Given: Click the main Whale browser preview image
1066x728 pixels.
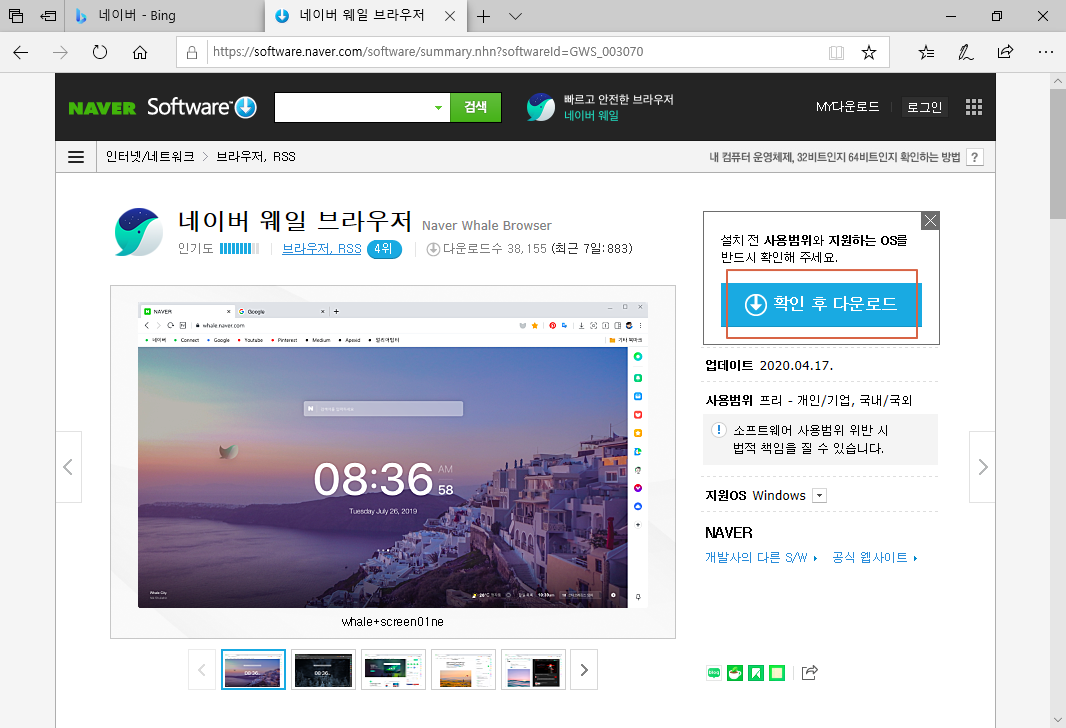Looking at the screenshot, I should tap(393, 455).
